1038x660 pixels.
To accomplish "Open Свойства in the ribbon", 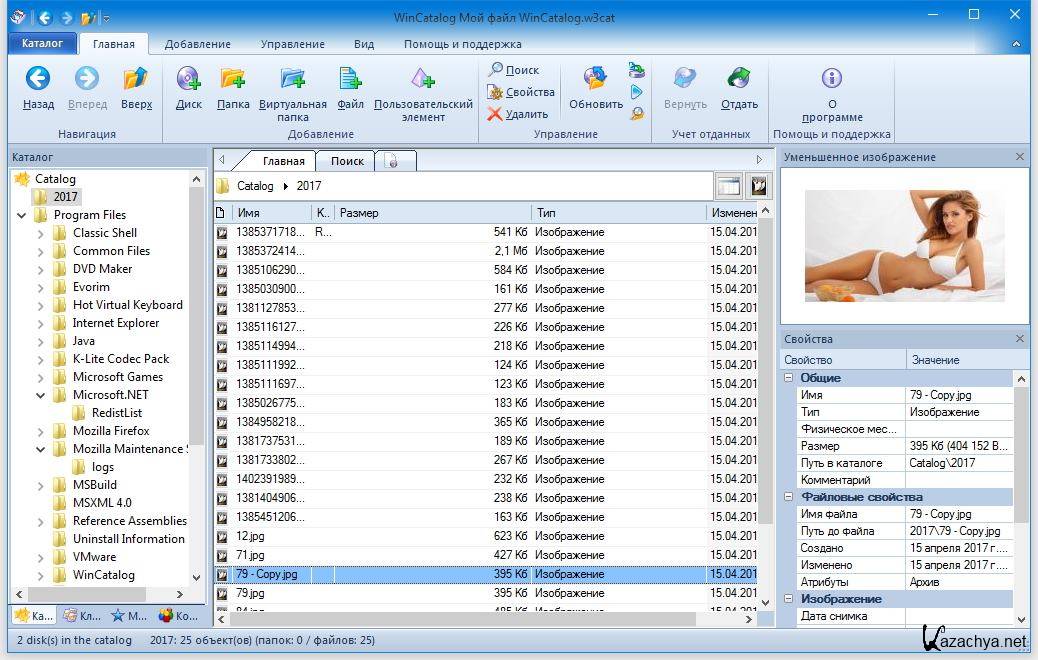I will click(x=521, y=92).
